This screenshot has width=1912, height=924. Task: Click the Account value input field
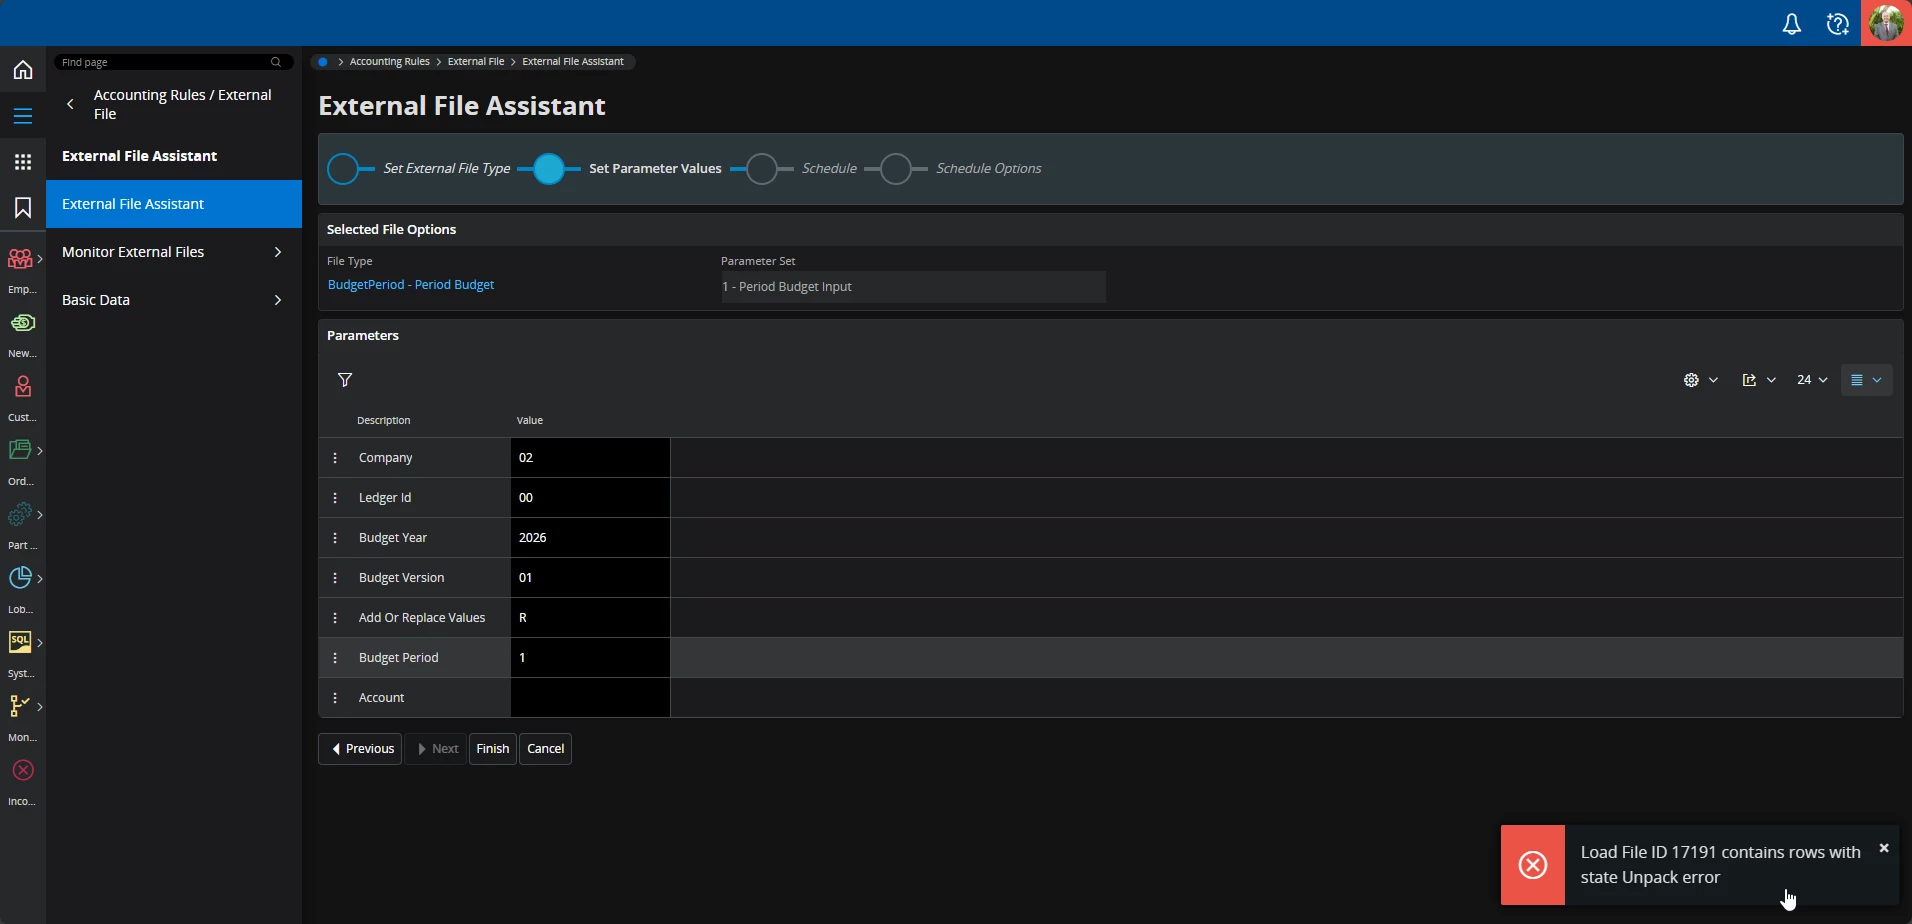tap(589, 698)
